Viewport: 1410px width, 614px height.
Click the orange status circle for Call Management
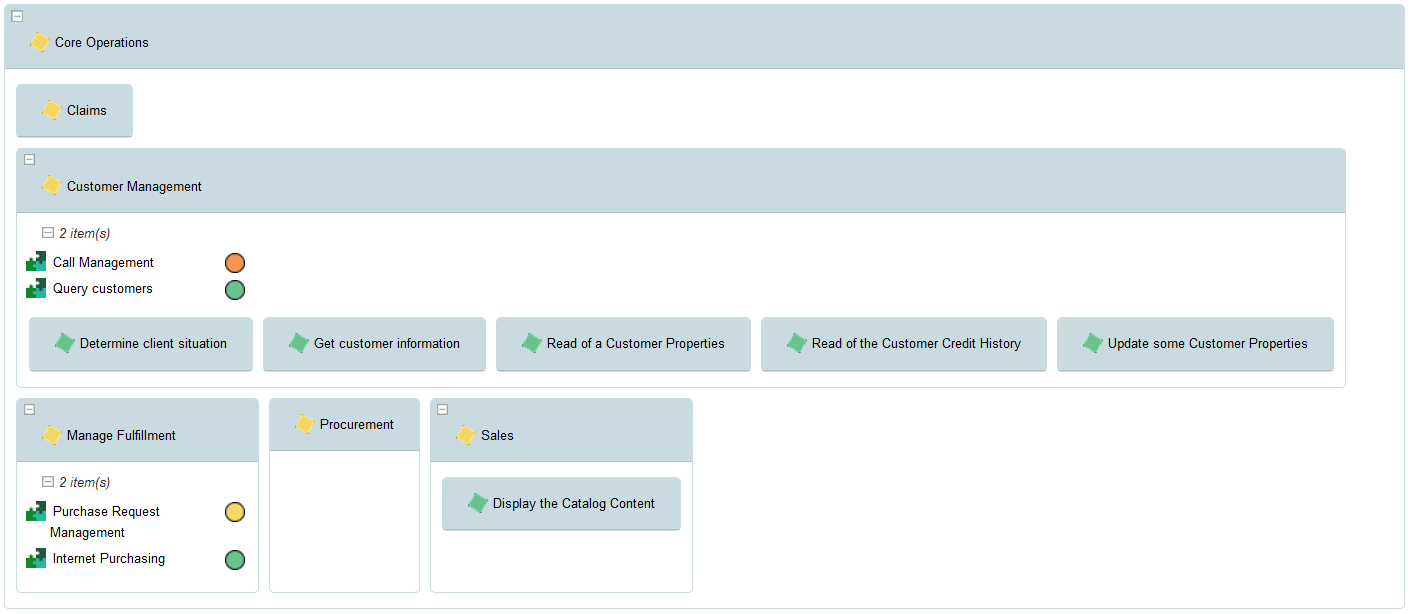[235, 263]
